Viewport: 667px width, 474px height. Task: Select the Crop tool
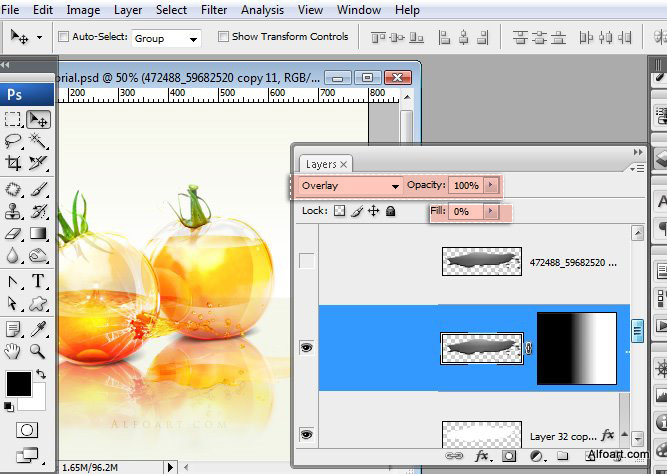tap(13, 163)
